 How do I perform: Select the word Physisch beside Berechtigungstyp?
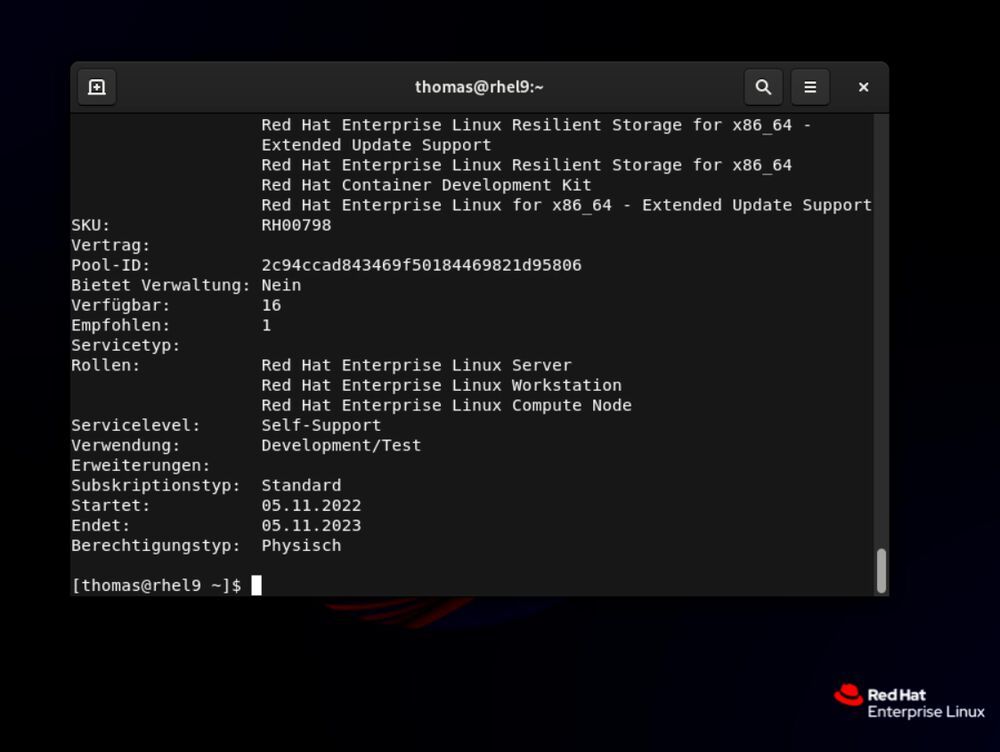(x=301, y=545)
